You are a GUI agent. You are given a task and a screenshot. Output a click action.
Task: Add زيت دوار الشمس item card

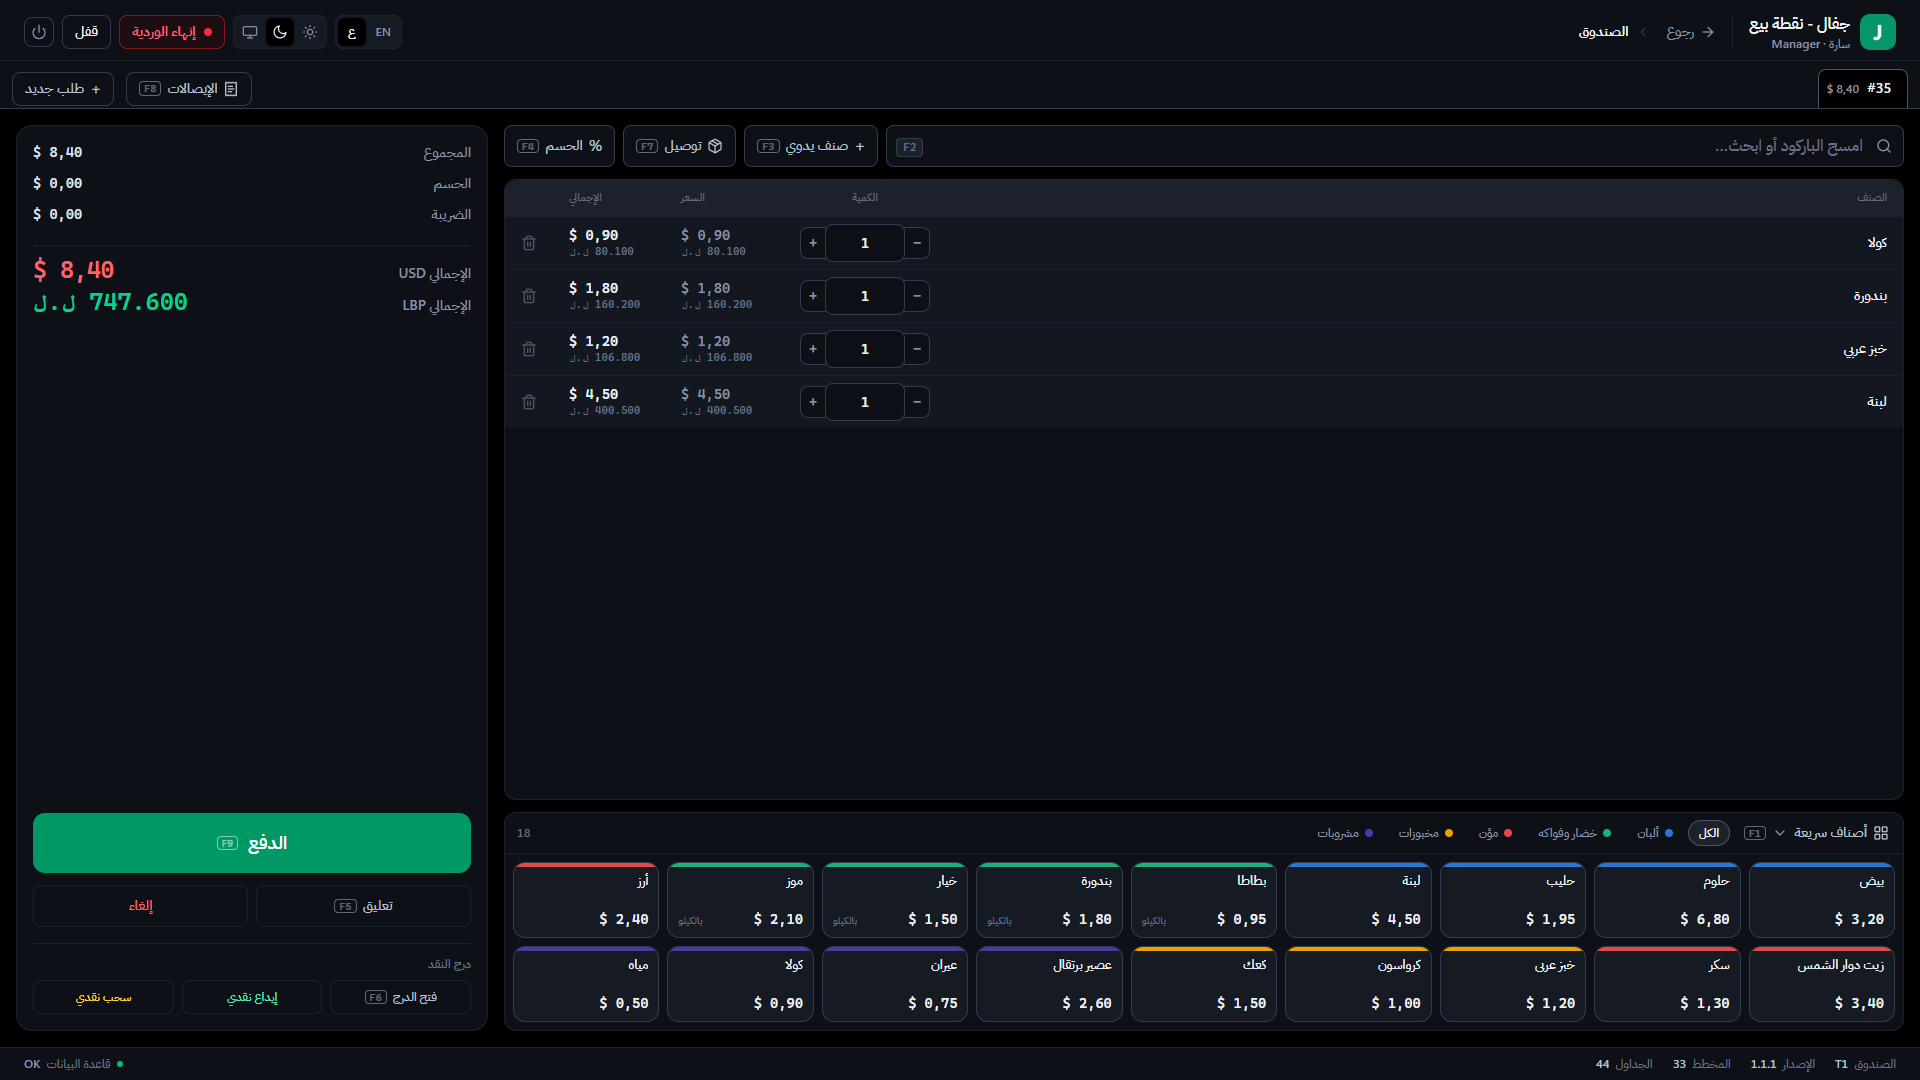tap(1822, 984)
